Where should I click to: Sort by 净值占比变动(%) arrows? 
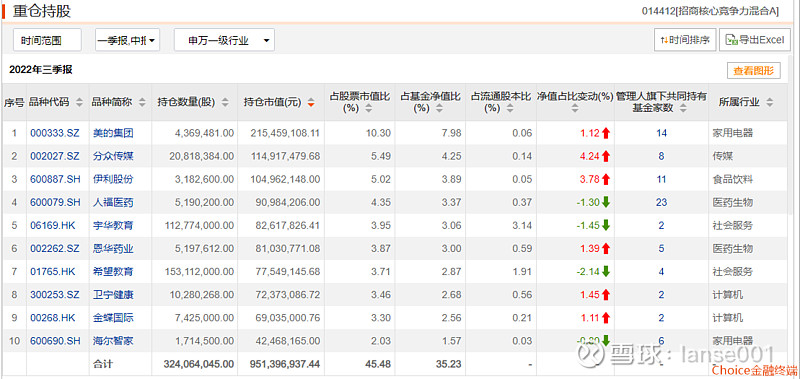coord(575,108)
